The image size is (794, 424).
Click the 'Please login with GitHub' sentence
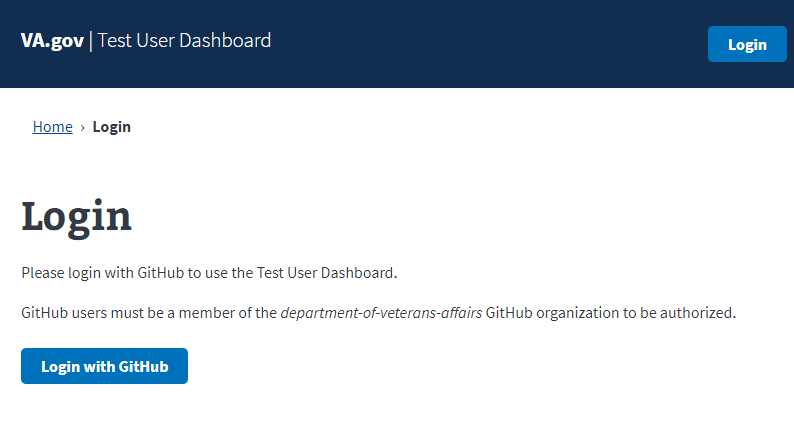tap(209, 272)
